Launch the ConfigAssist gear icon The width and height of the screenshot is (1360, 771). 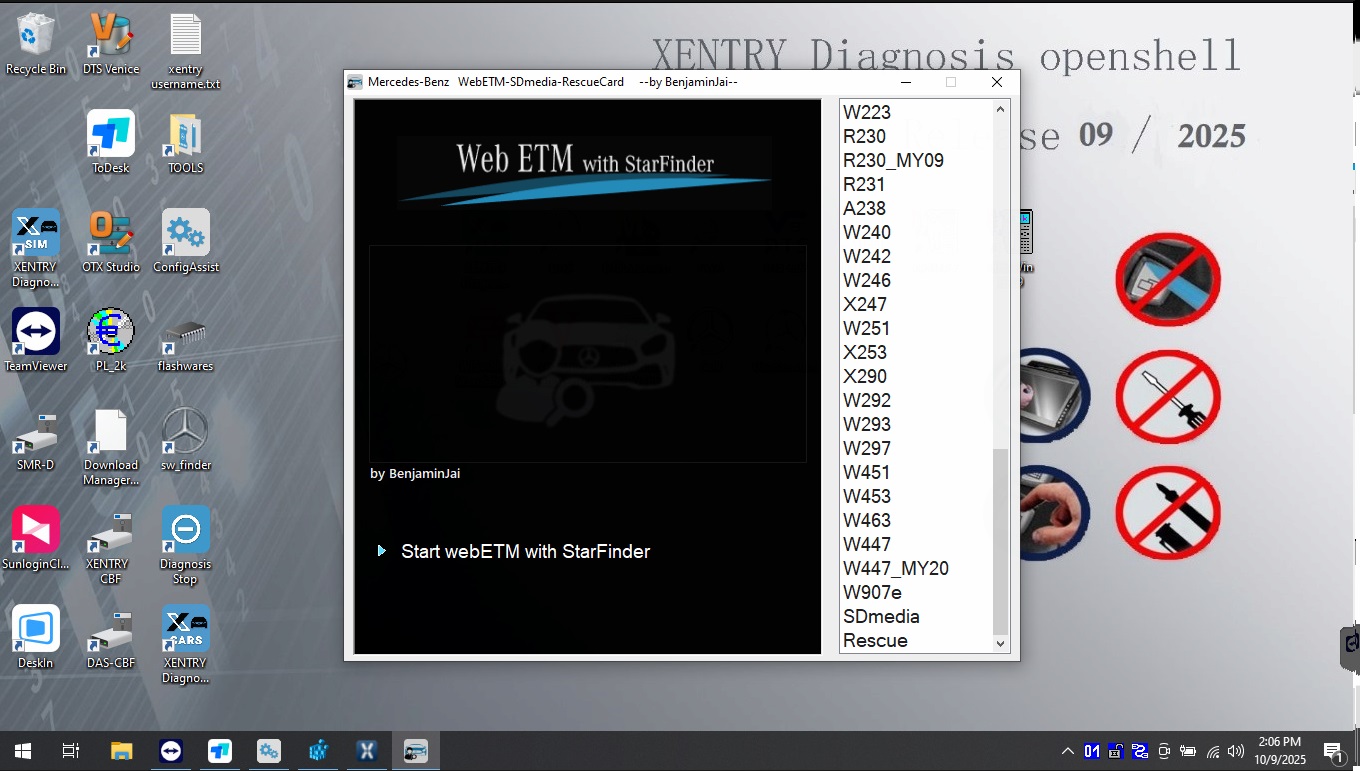[x=185, y=234]
